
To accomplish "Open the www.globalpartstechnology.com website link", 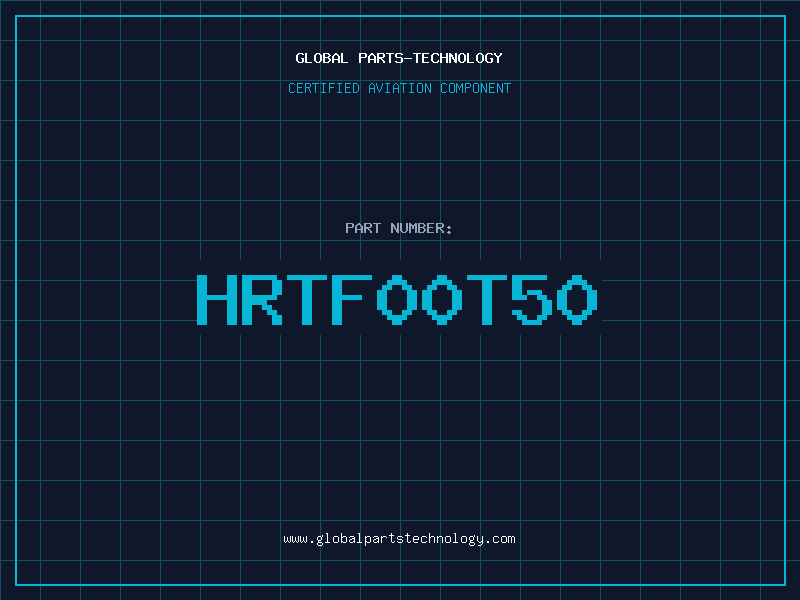I will coord(399,539).
